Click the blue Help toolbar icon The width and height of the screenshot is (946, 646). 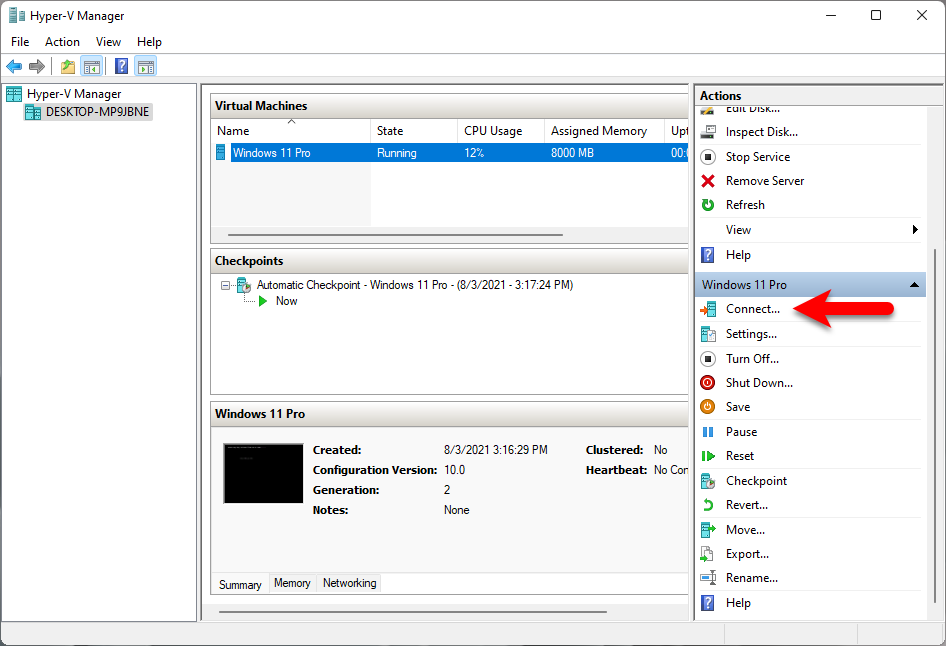(x=121, y=66)
